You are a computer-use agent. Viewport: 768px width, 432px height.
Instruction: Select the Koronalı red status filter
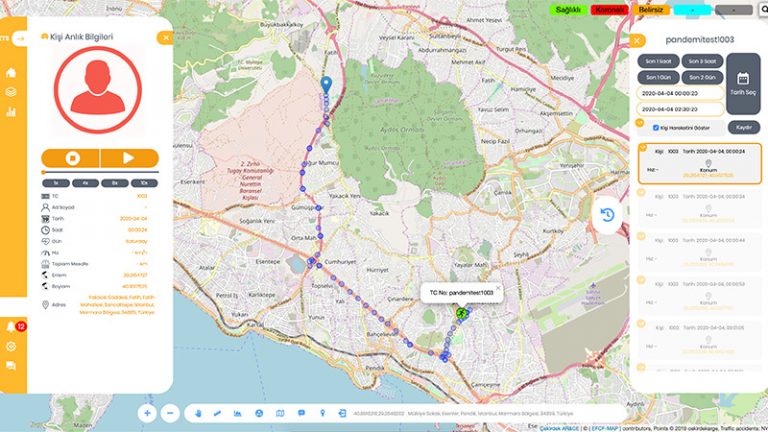click(609, 10)
